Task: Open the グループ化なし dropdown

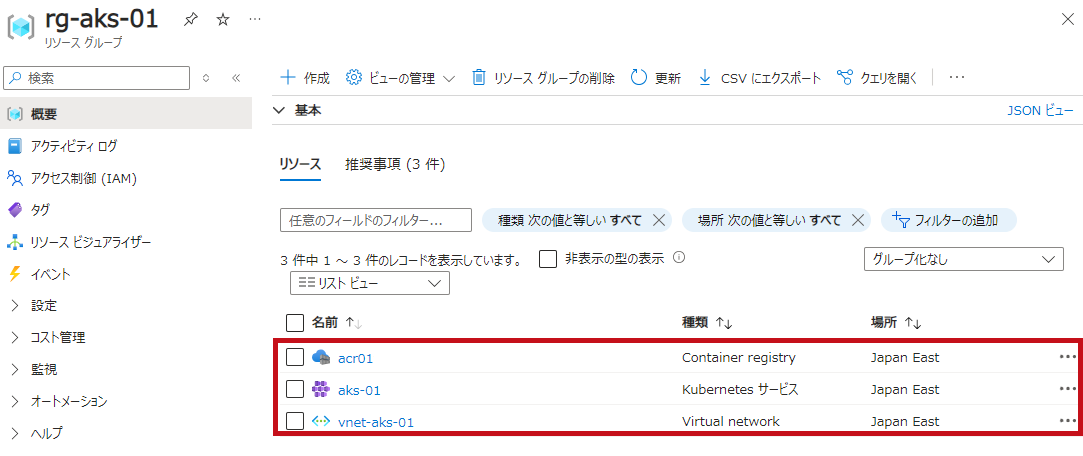Action: (964, 260)
